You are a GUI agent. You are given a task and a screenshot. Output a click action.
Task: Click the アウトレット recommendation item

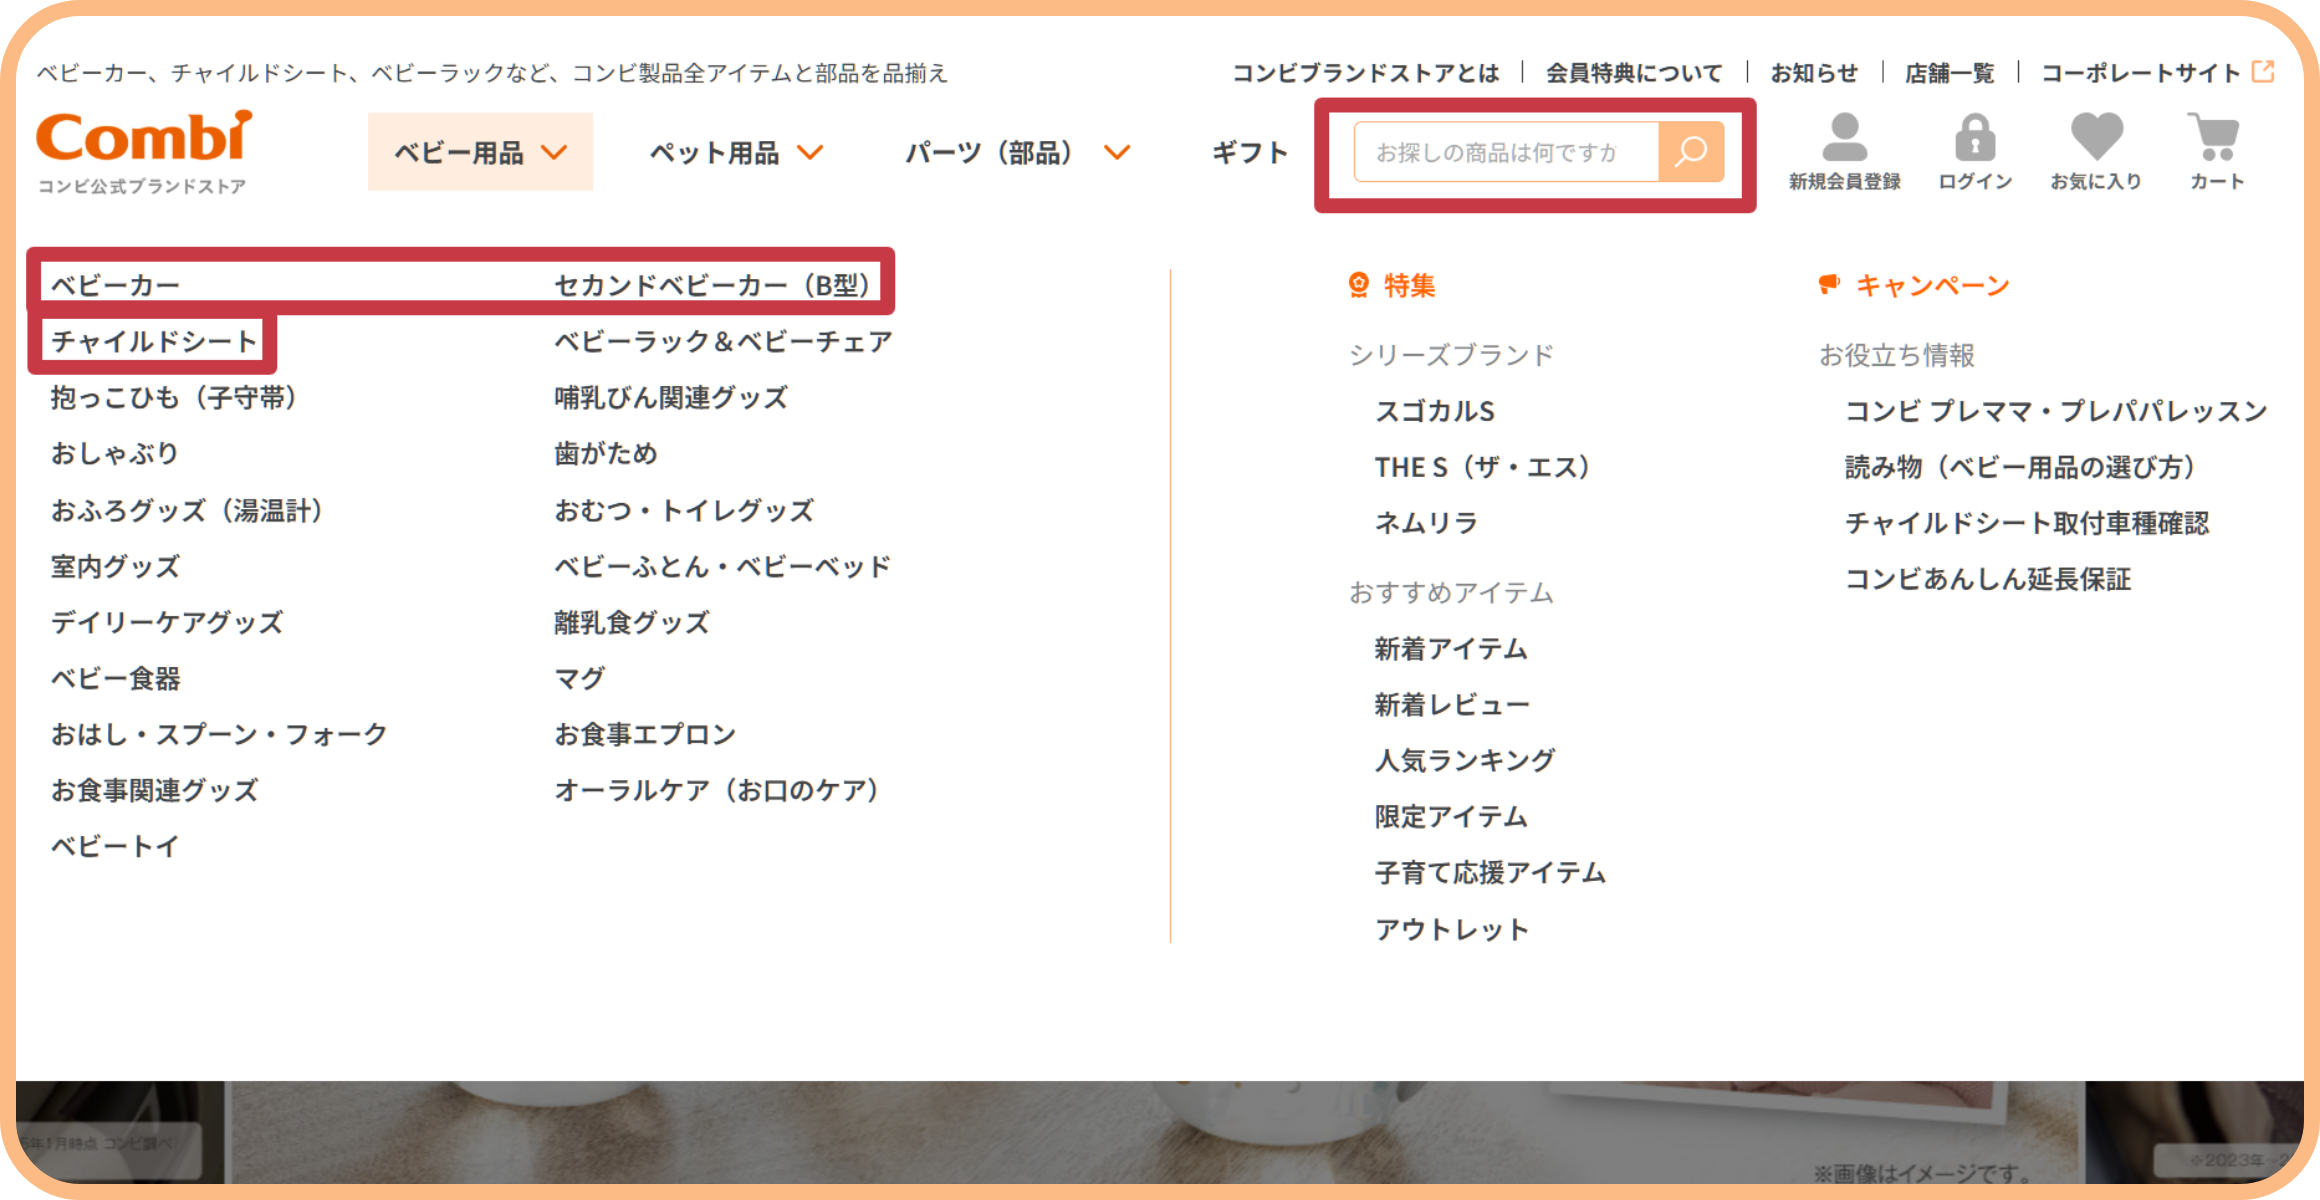(x=1452, y=928)
